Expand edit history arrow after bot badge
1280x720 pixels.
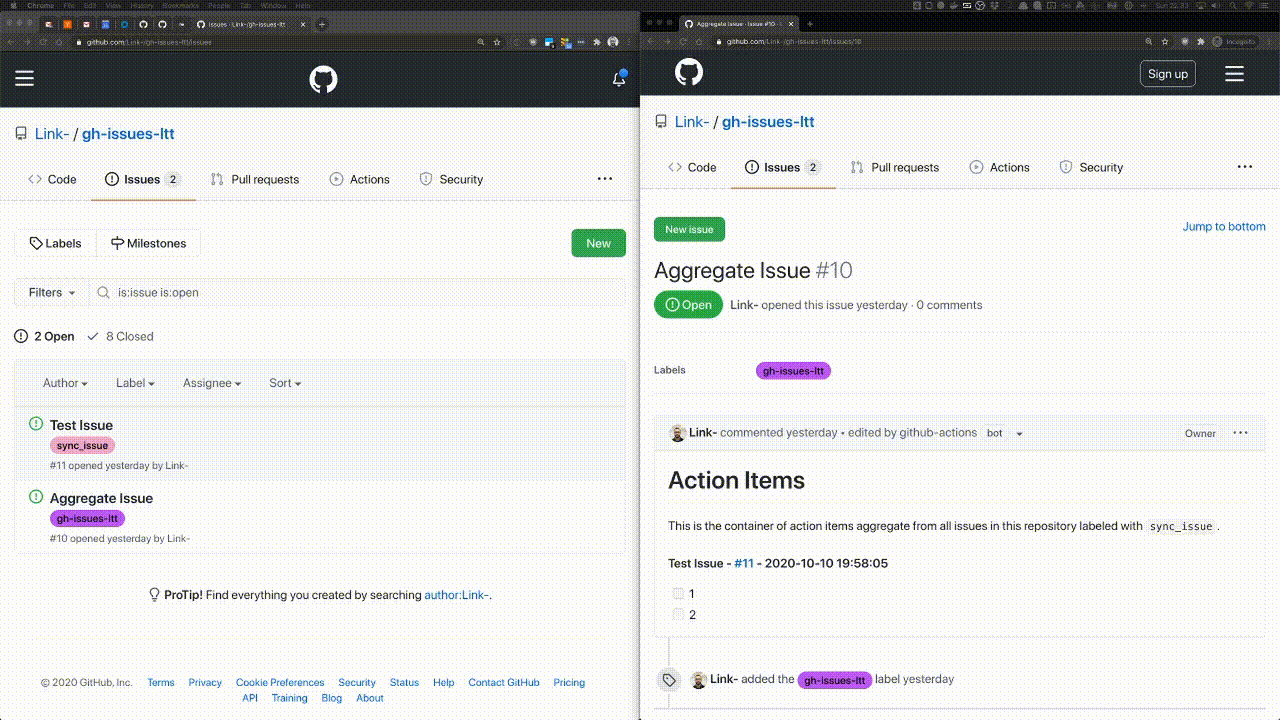(x=1019, y=434)
